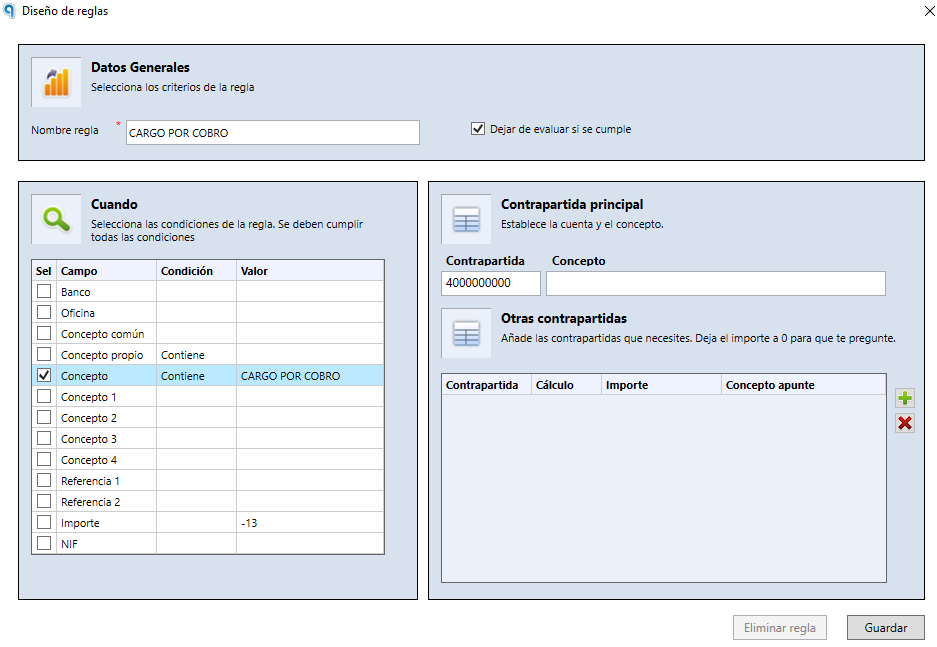Select the Oficina row label
The width and height of the screenshot is (937, 647).
[x=78, y=313]
